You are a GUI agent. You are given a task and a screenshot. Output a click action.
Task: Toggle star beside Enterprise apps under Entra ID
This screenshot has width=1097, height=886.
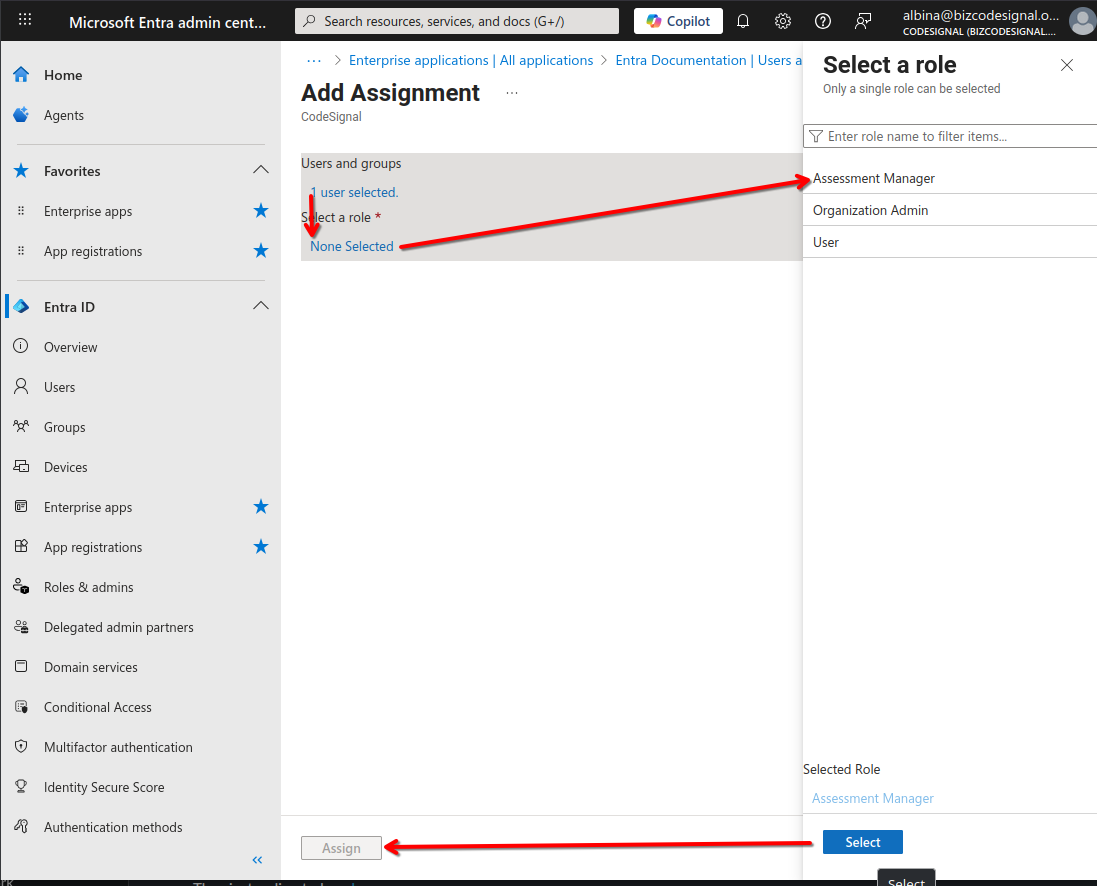click(261, 507)
